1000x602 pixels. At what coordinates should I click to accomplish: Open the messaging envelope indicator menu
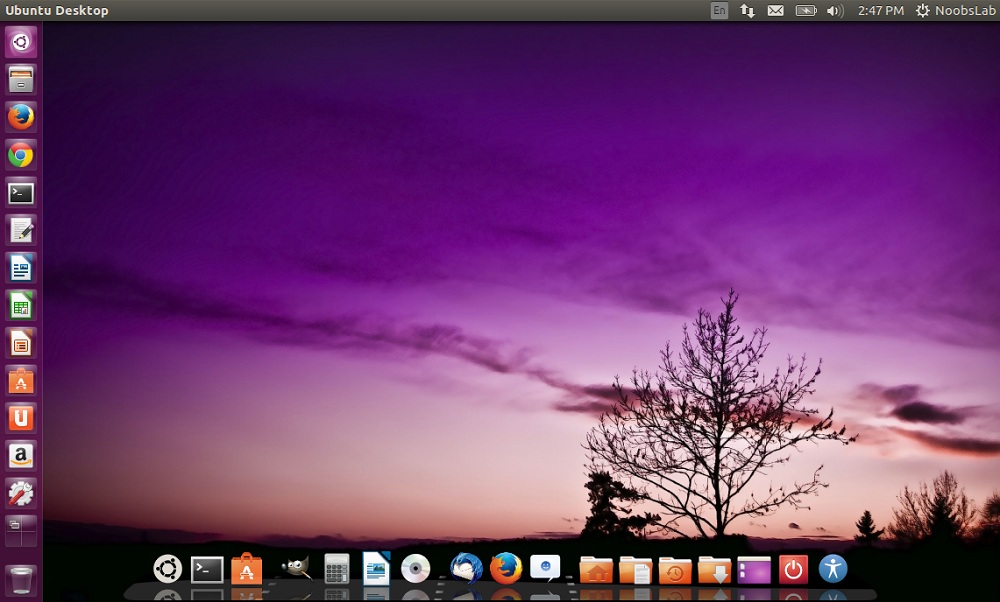click(776, 11)
